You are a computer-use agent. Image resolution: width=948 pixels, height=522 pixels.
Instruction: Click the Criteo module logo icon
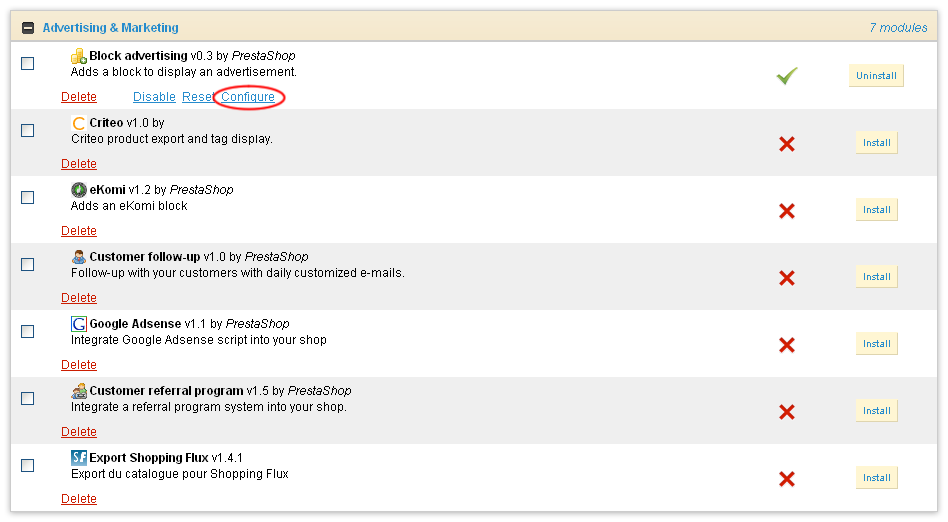point(79,123)
